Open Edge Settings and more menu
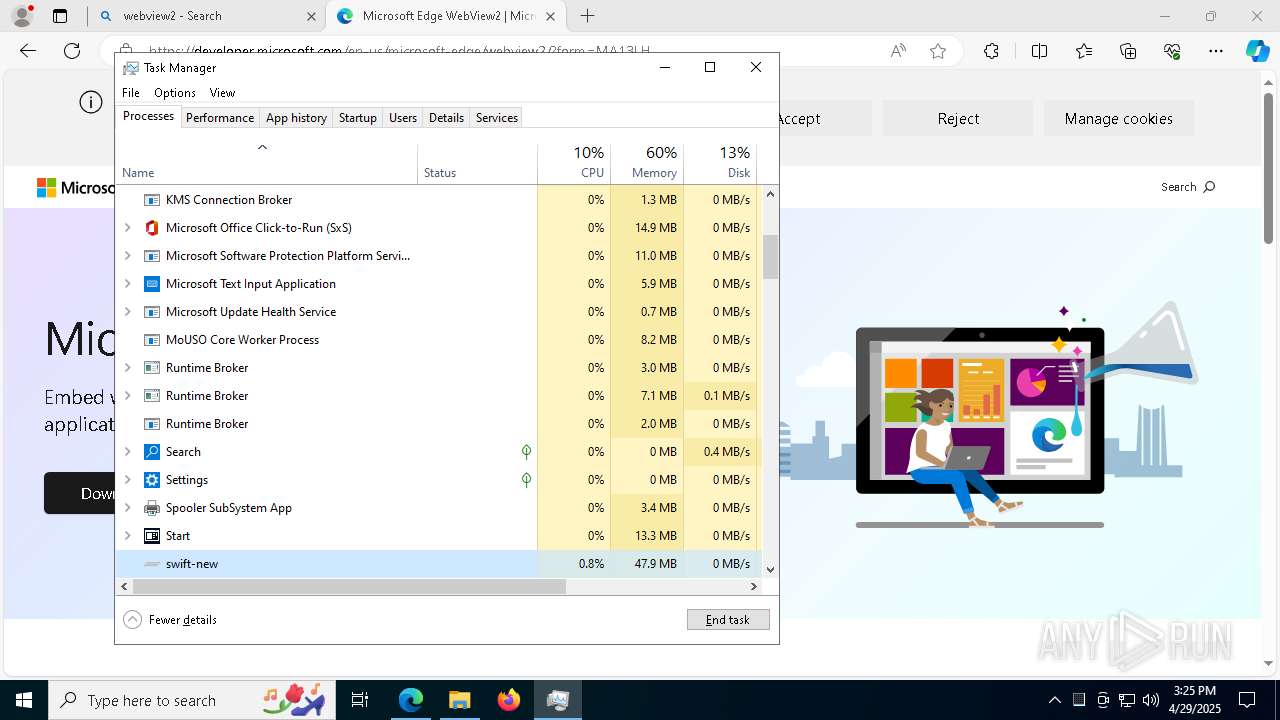This screenshot has width=1280, height=720. tap(1216, 51)
